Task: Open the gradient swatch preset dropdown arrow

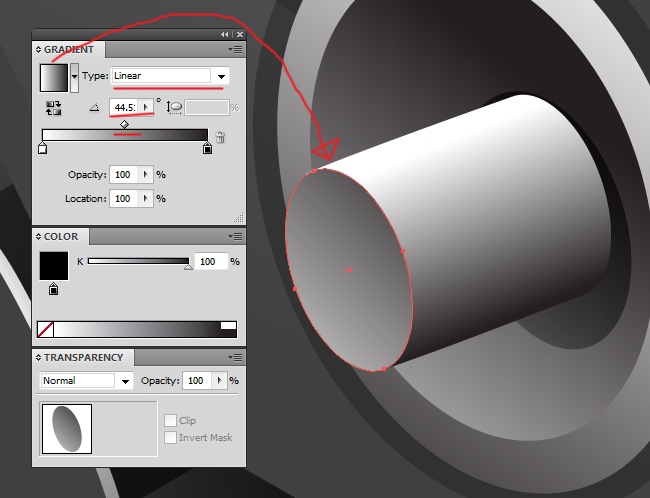Action: [74, 77]
